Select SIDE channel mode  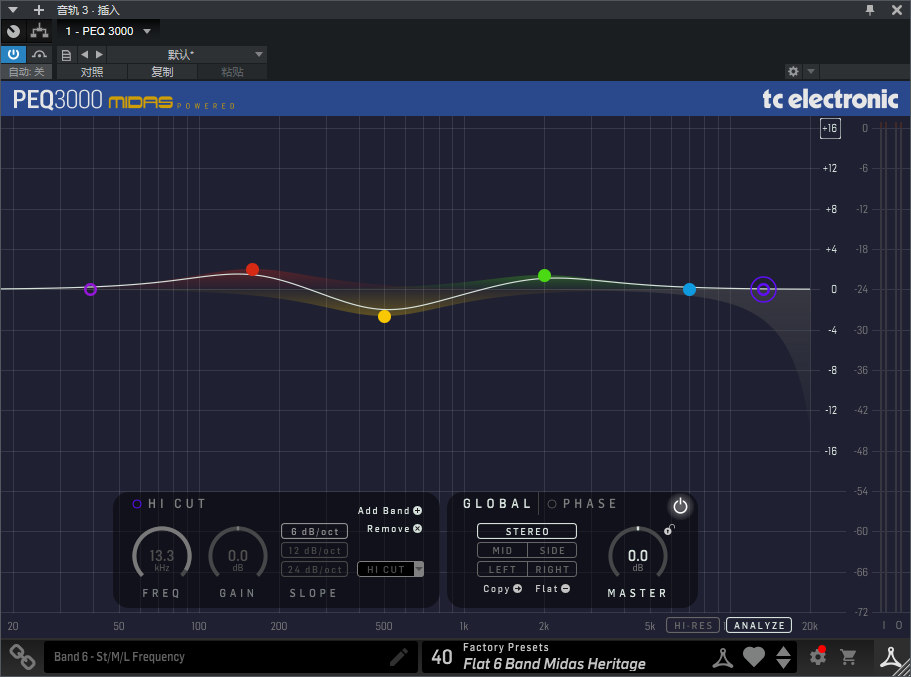point(552,550)
